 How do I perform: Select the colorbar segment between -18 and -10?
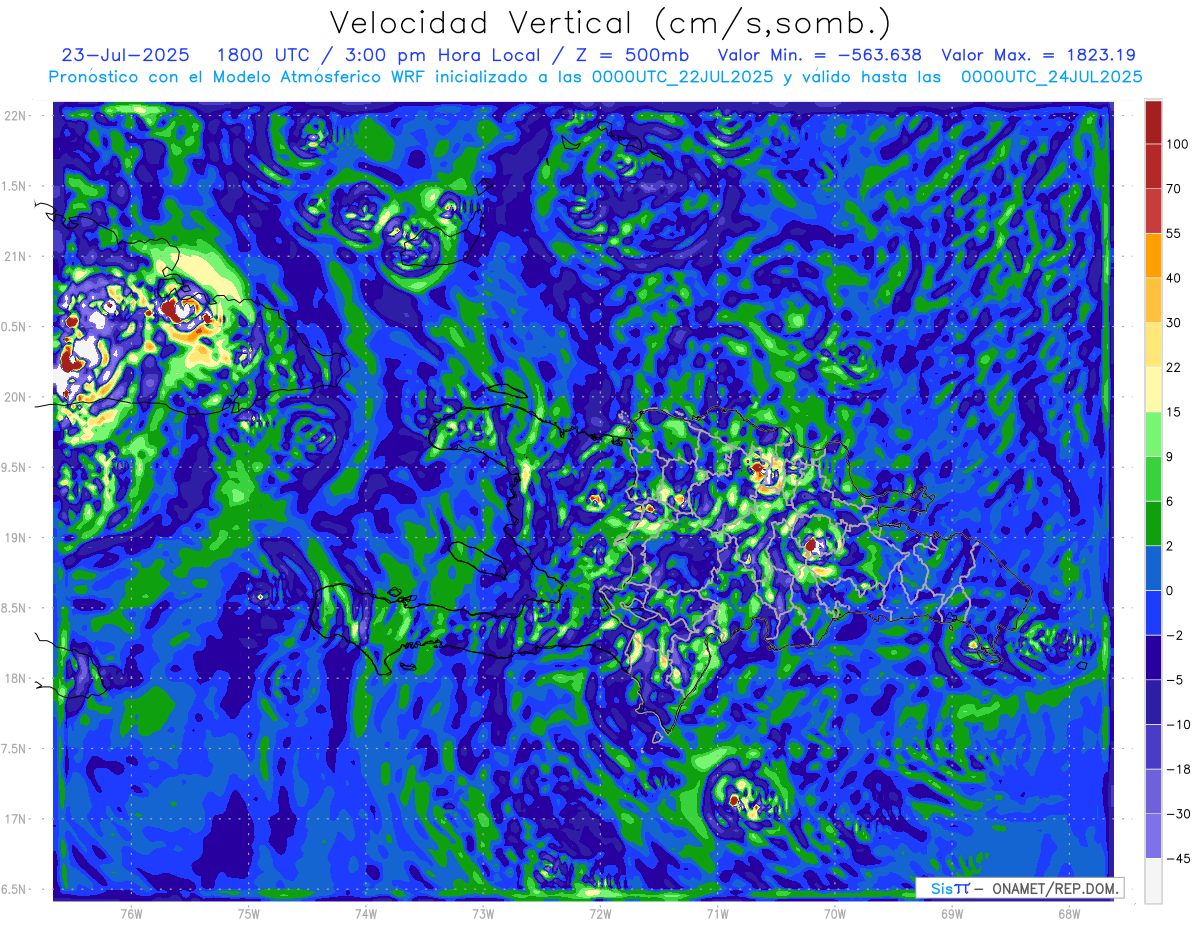[x=1153, y=746]
